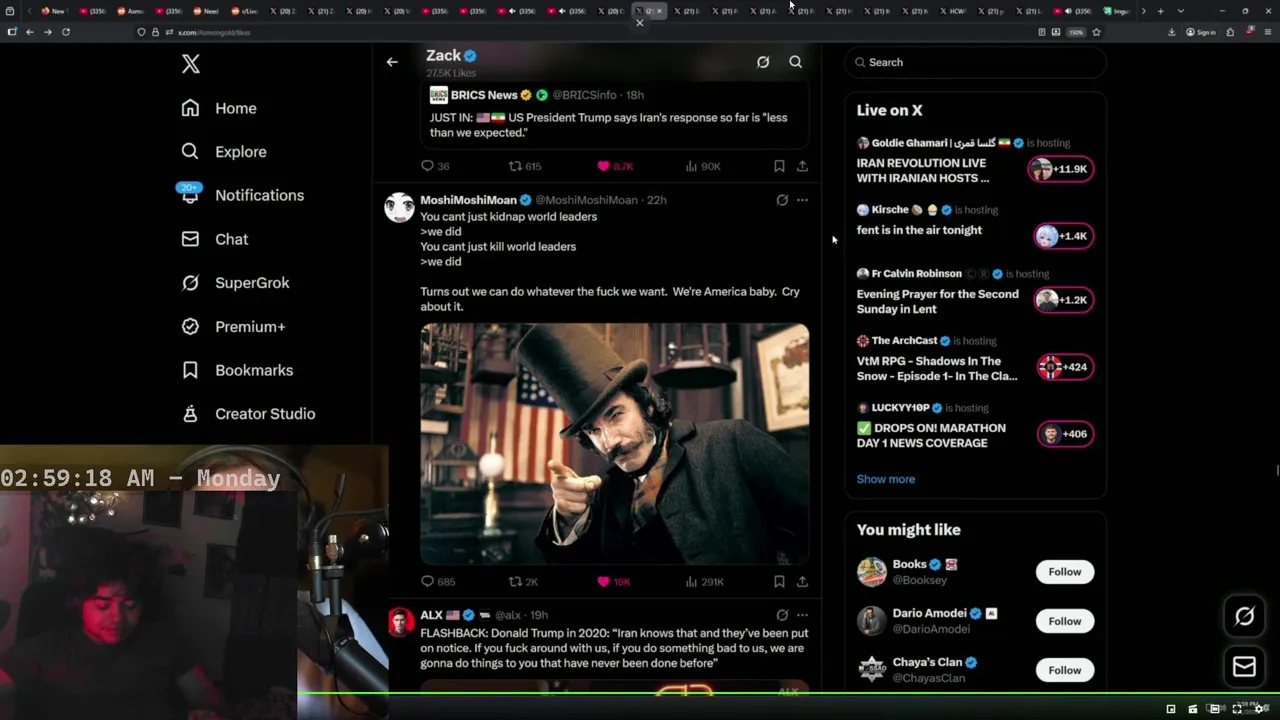Click the Home house icon
1280x720 pixels.
(x=190, y=108)
